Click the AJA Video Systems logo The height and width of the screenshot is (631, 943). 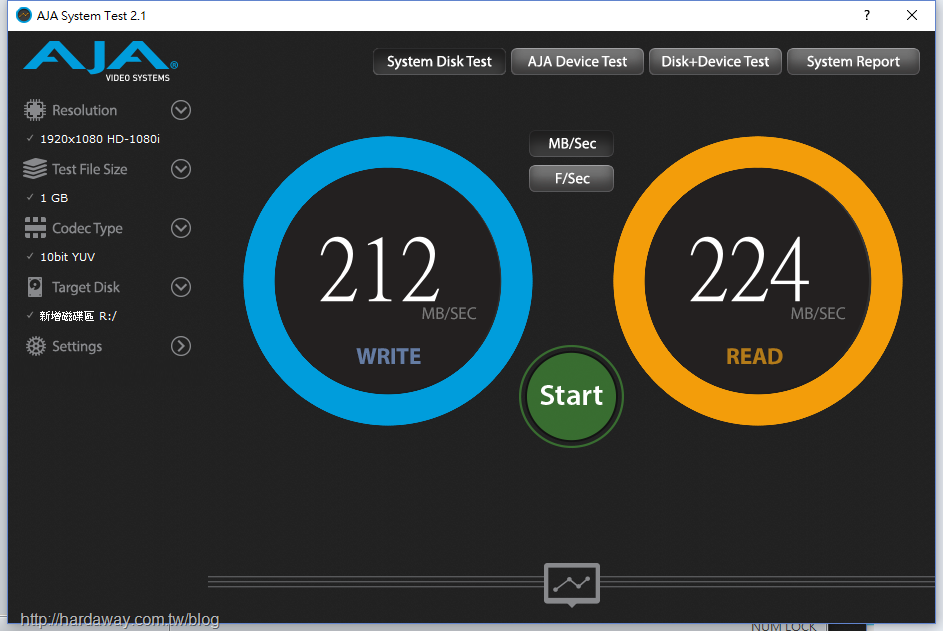[100, 61]
